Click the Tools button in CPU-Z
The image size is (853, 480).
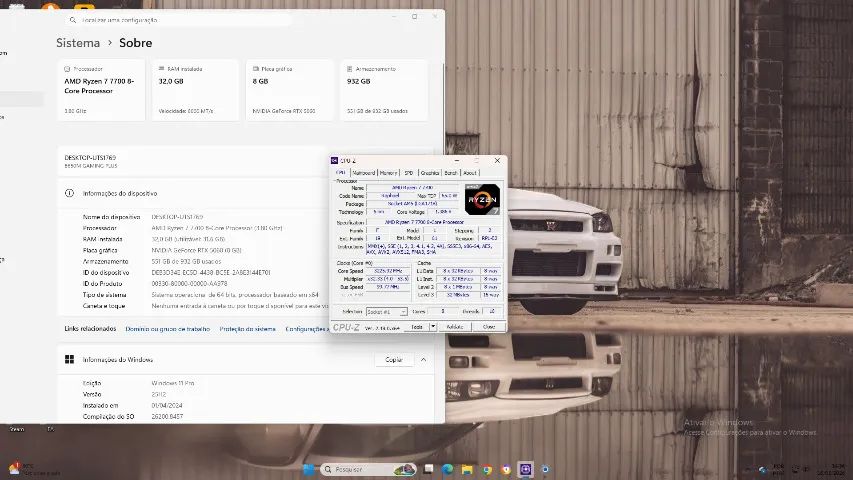[x=417, y=327]
